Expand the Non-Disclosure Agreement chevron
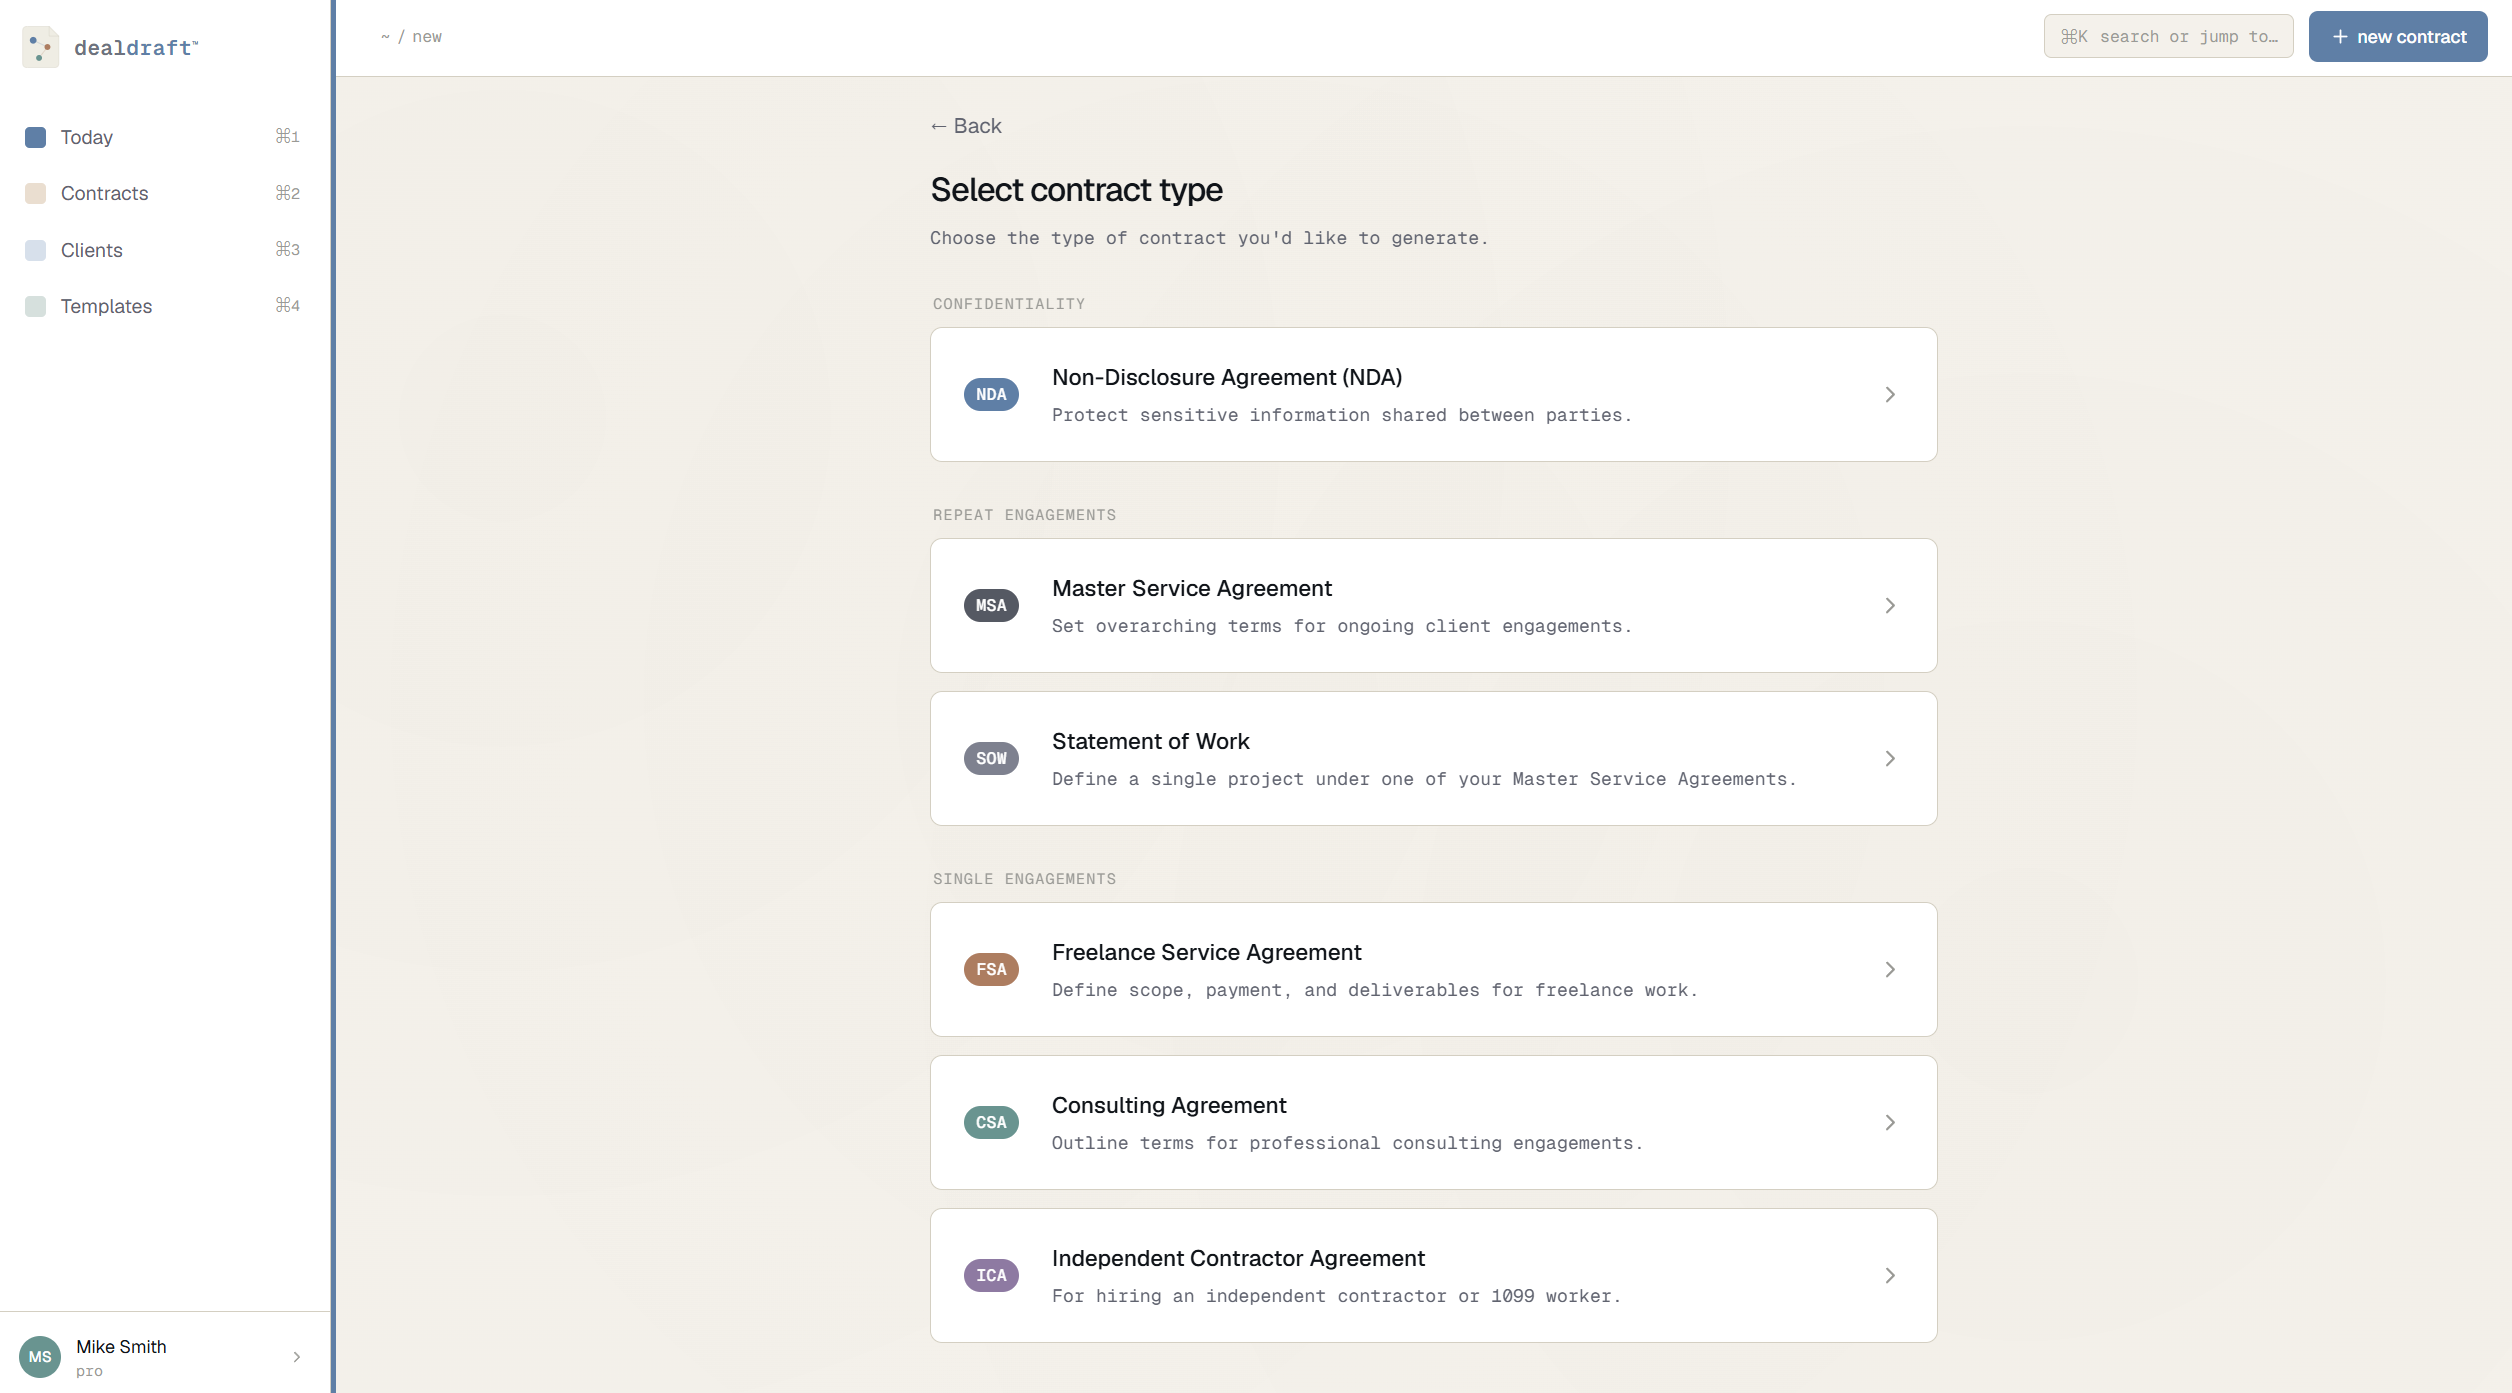The image size is (2512, 1393). coord(1890,394)
